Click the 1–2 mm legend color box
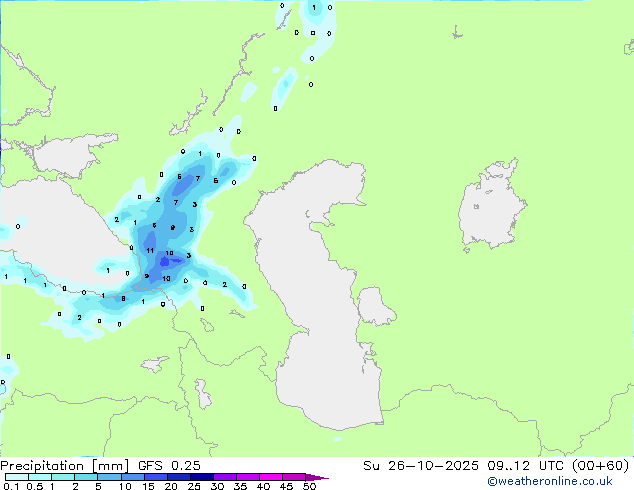Viewport: 634px width, 490px height. 63,477
